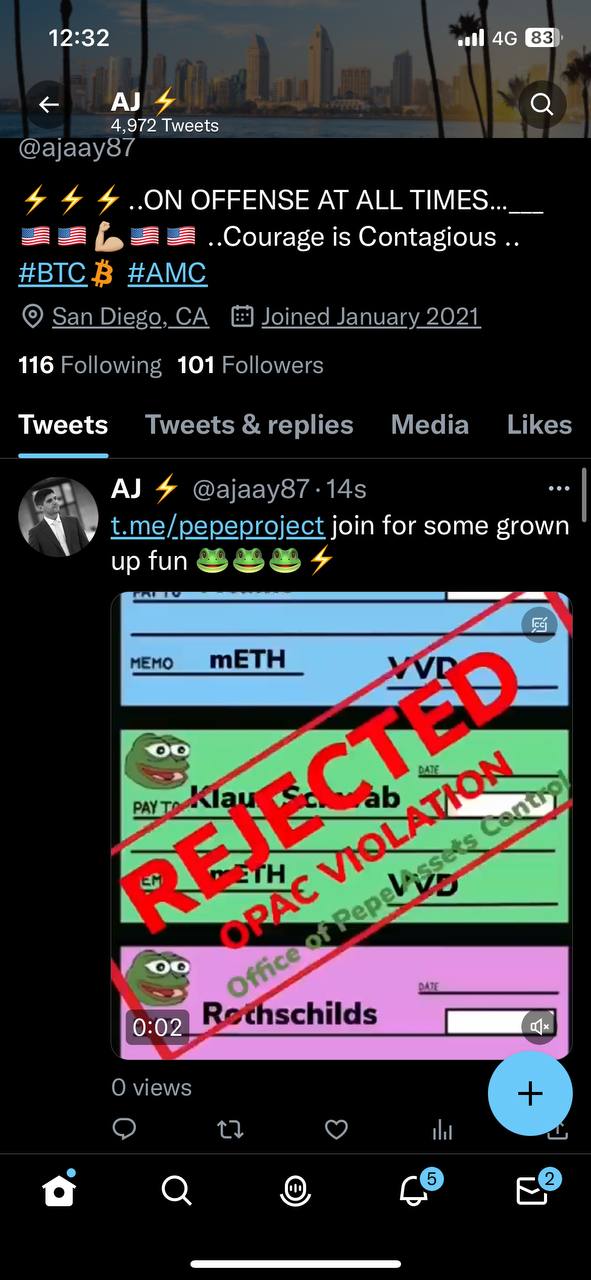The image size is (591, 1280).
Task: Compose new tweet with plus button
Action: pyautogui.click(x=530, y=1093)
